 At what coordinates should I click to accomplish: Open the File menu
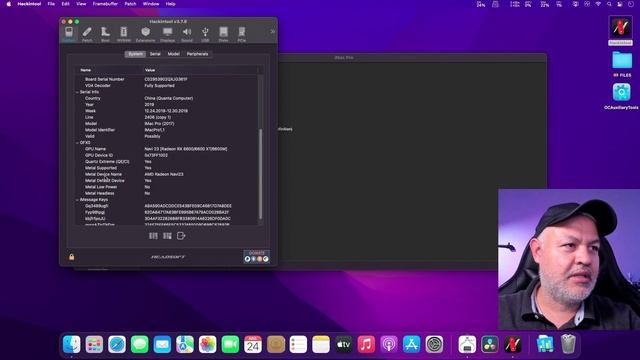click(51, 4)
